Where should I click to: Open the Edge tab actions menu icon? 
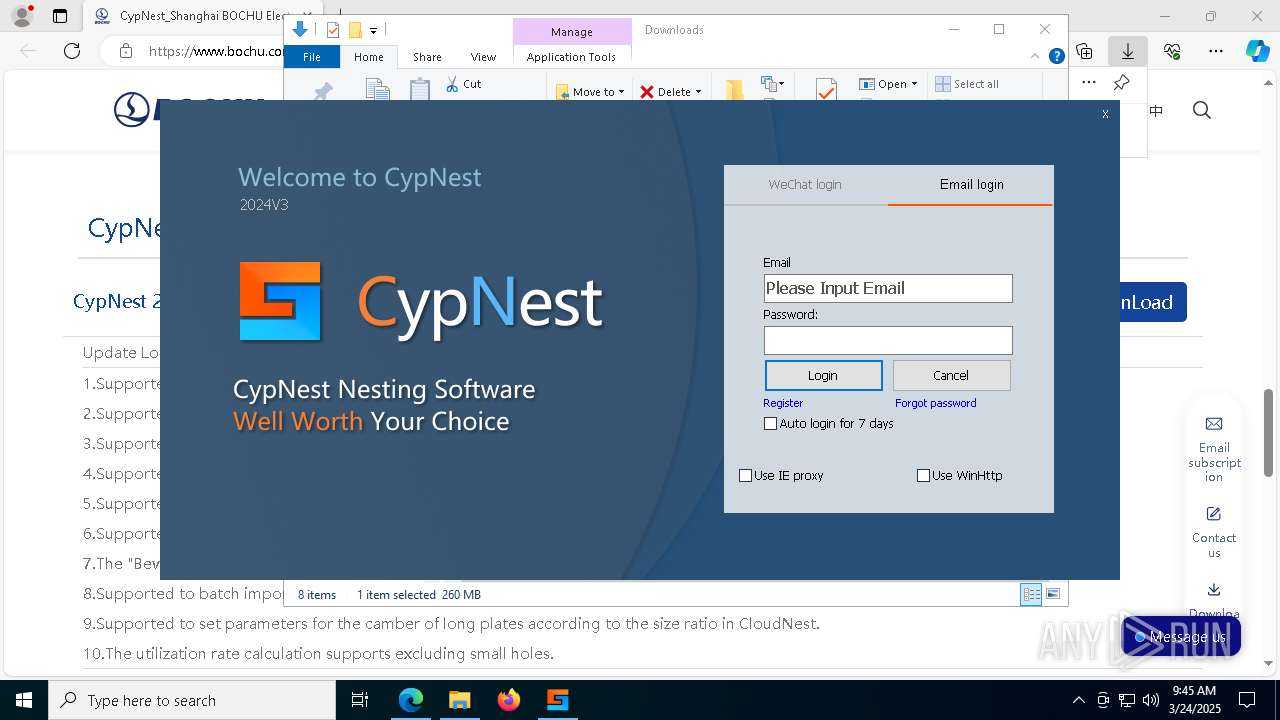(x=60, y=16)
